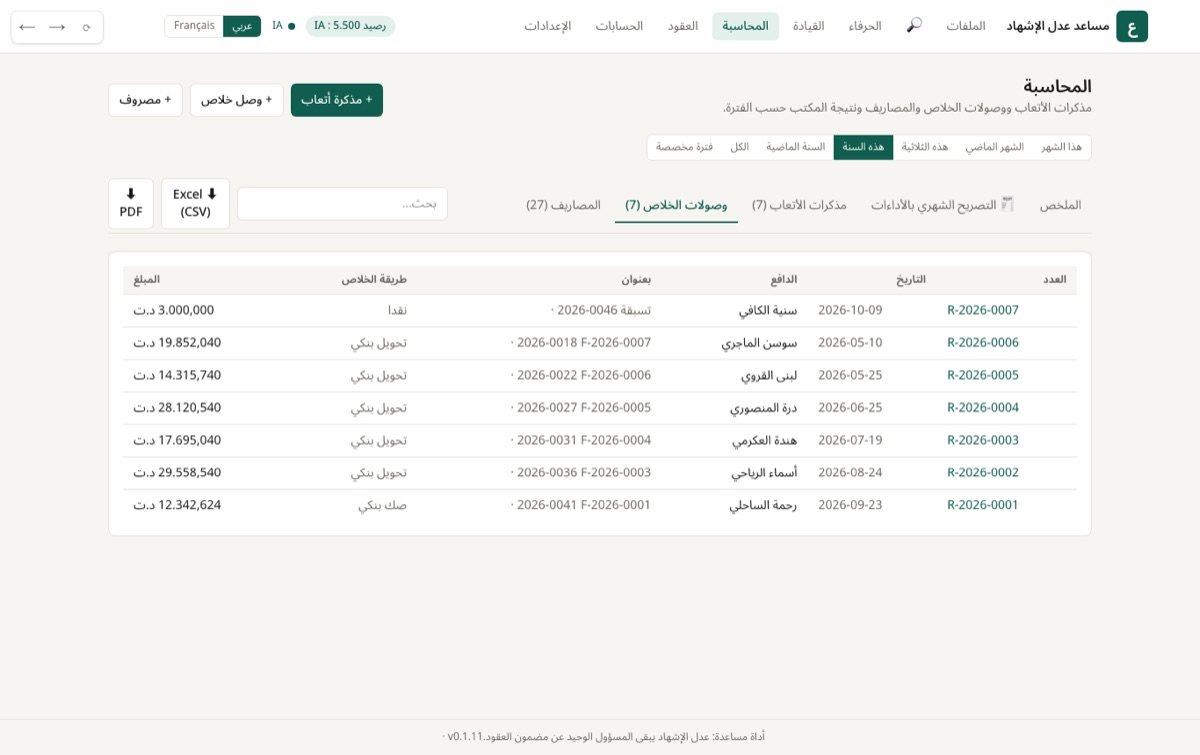
Task: Open الملفات in top navigation
Action: [x=966, y=26]
